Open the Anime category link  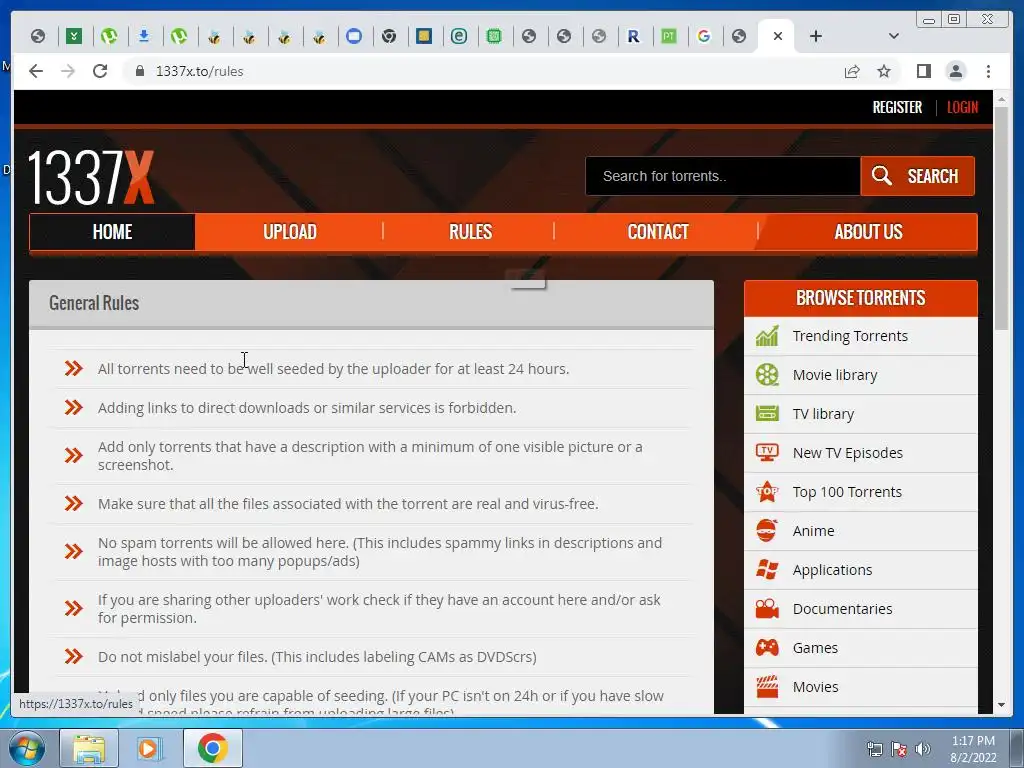pyautogui.click(x=813, y=531)
